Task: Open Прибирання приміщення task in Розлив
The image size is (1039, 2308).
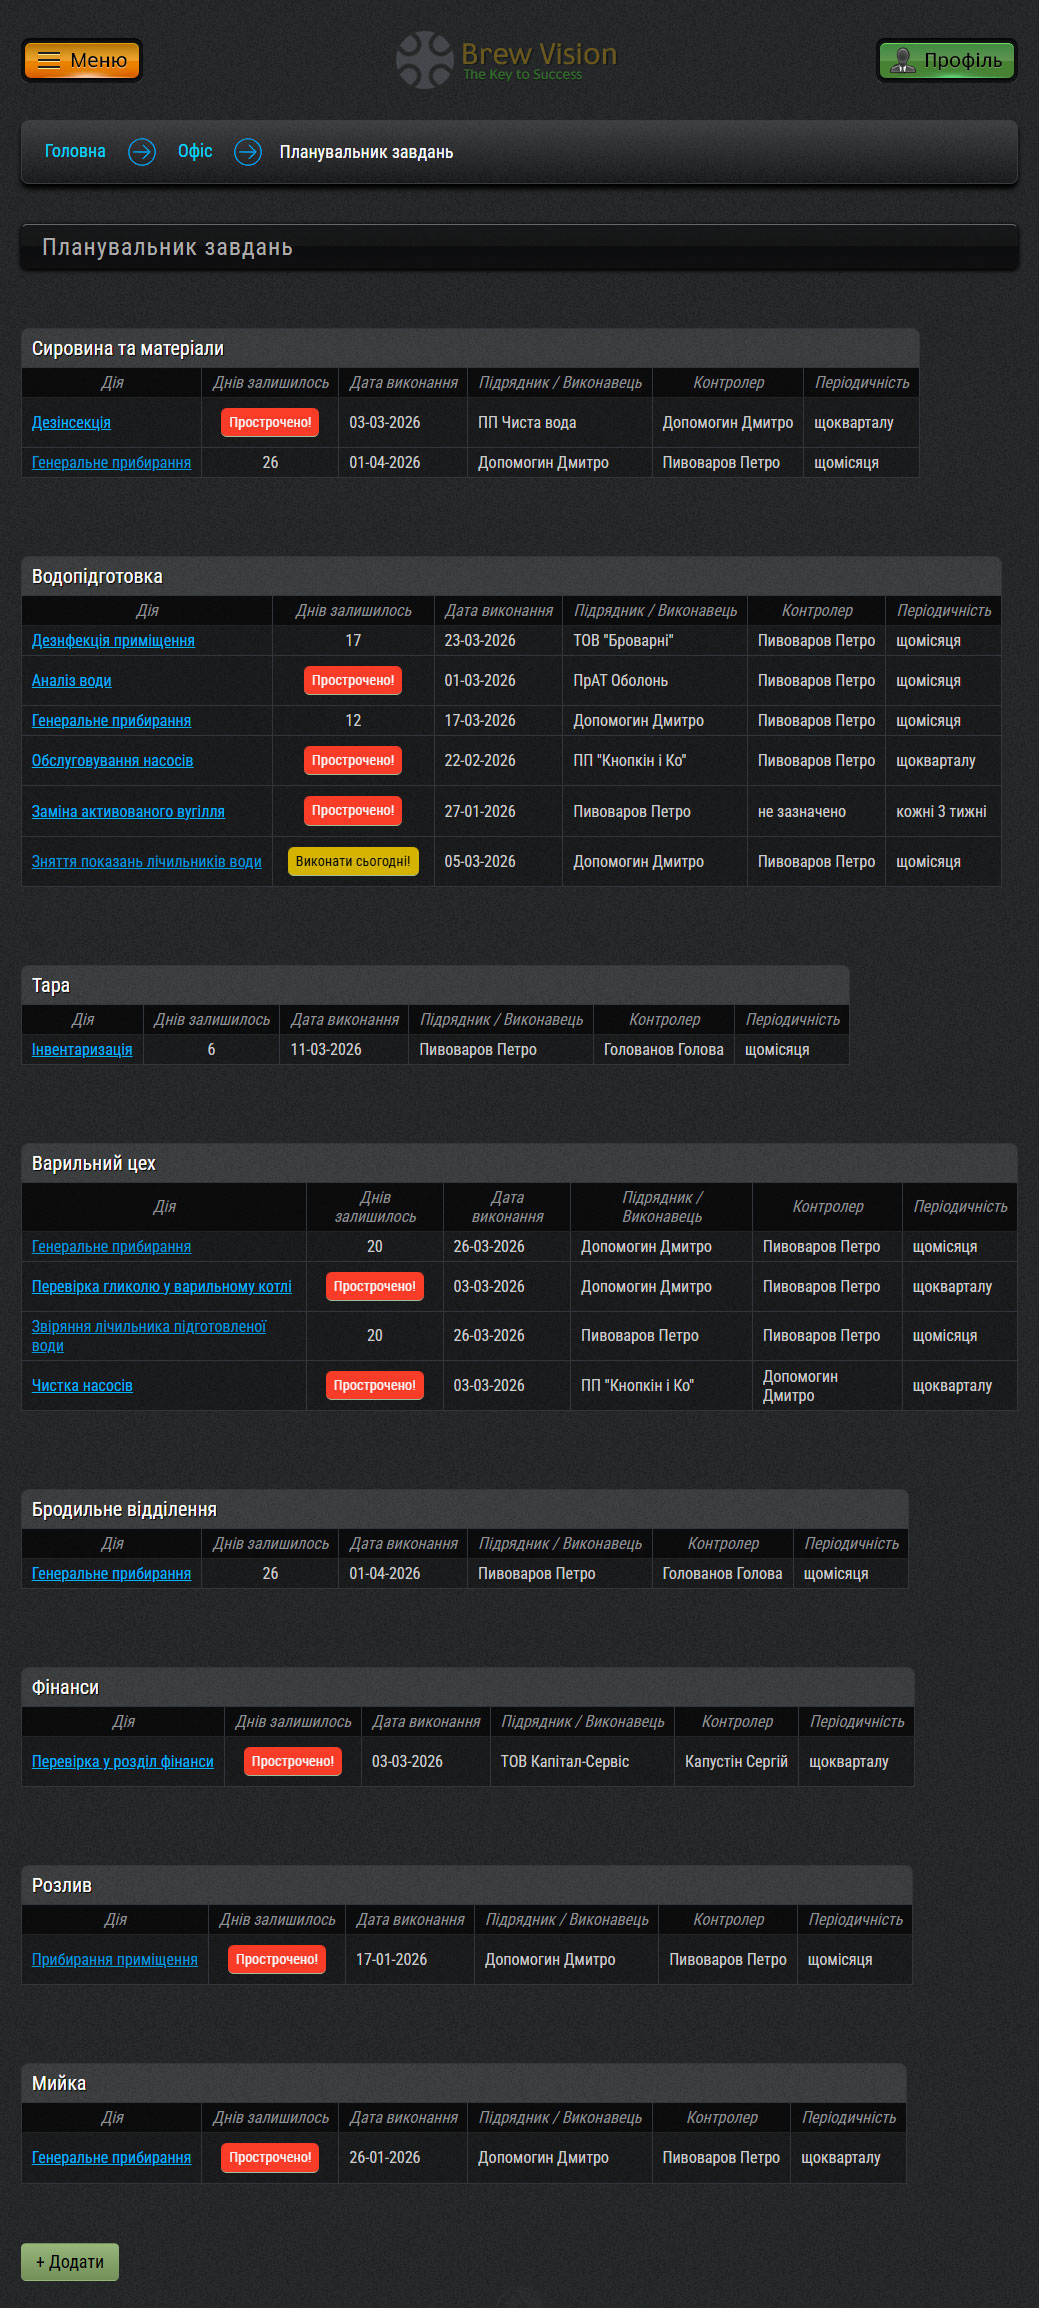Action: pos(115,1960)
